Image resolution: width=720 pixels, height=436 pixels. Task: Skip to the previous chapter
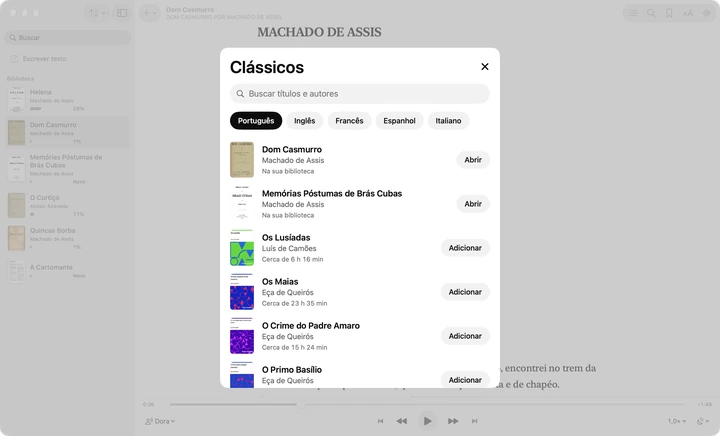380,421
